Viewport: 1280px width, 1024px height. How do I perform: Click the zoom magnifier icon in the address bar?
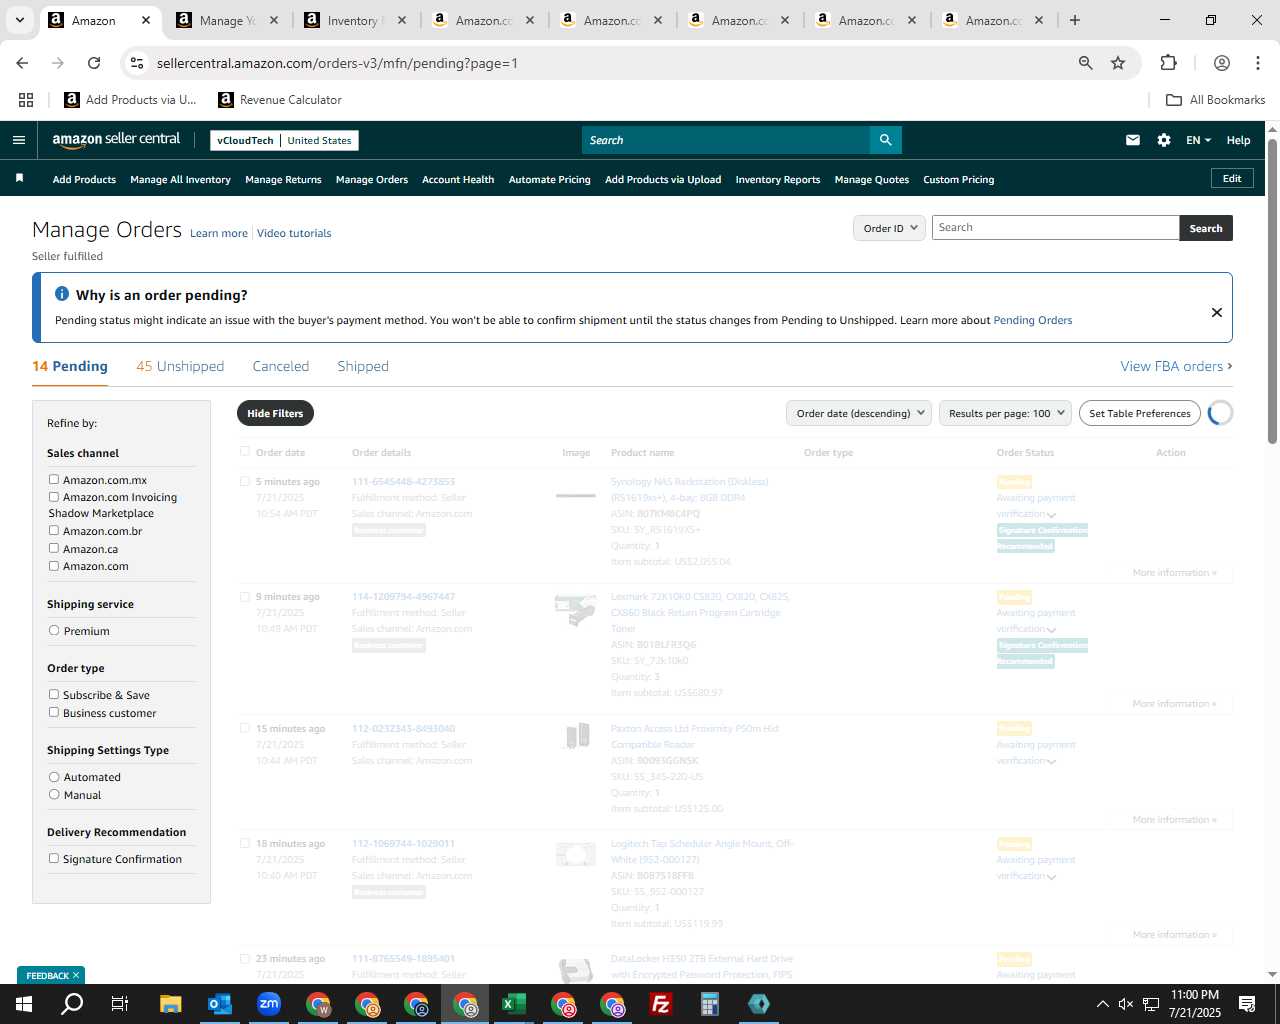coord(1086,63)
